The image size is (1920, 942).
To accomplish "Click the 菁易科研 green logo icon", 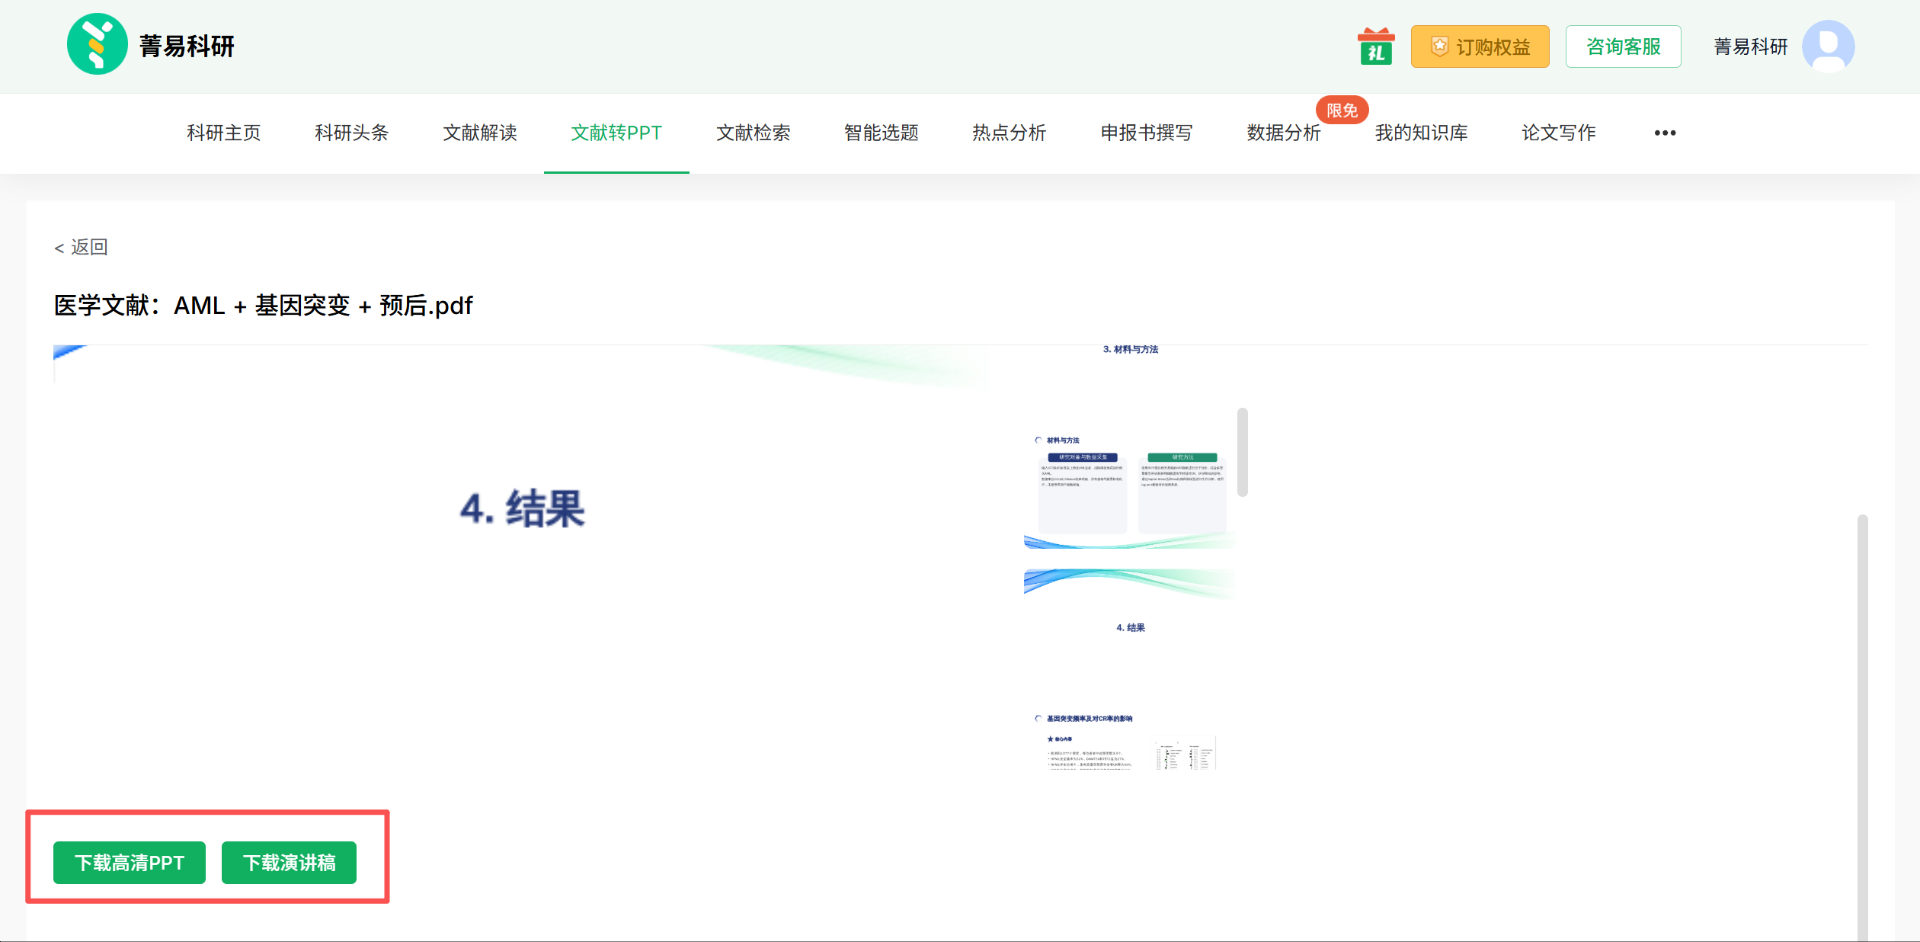I will [97, 45].
